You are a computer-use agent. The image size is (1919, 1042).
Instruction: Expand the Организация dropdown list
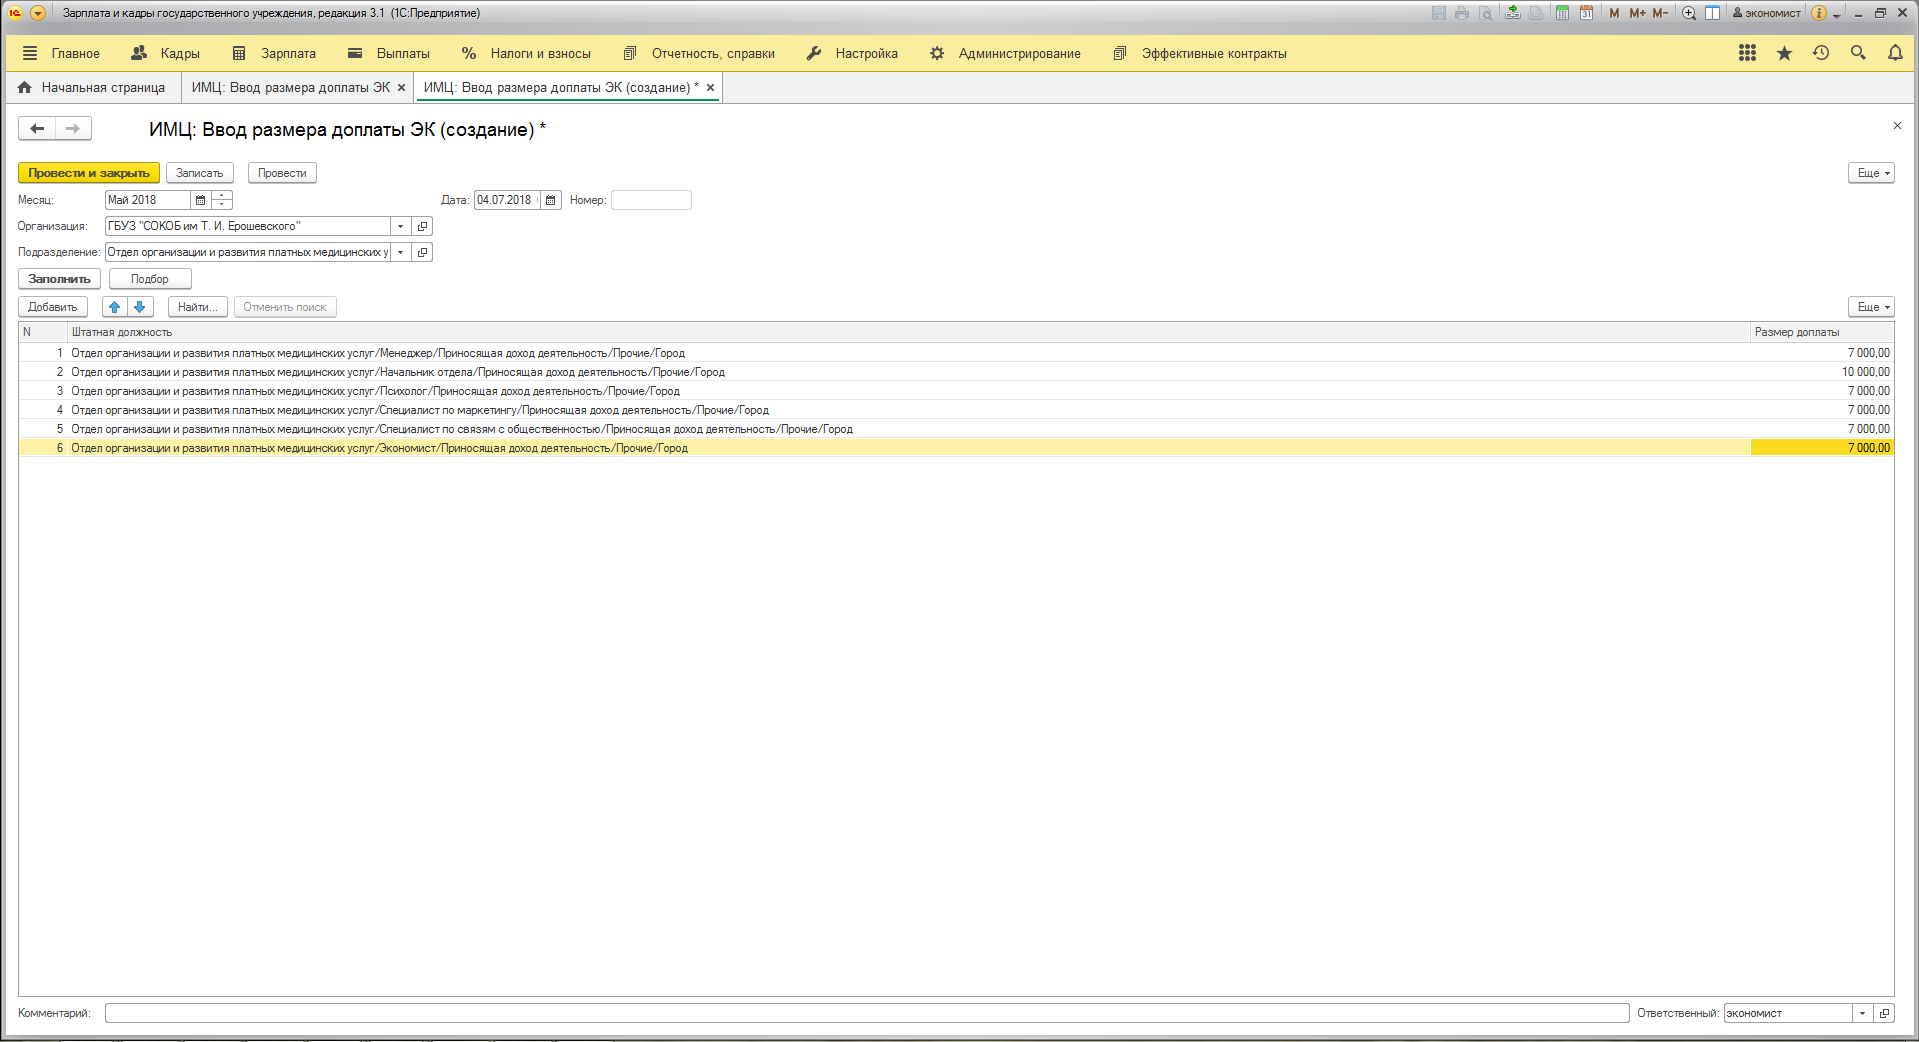(401, 226)
